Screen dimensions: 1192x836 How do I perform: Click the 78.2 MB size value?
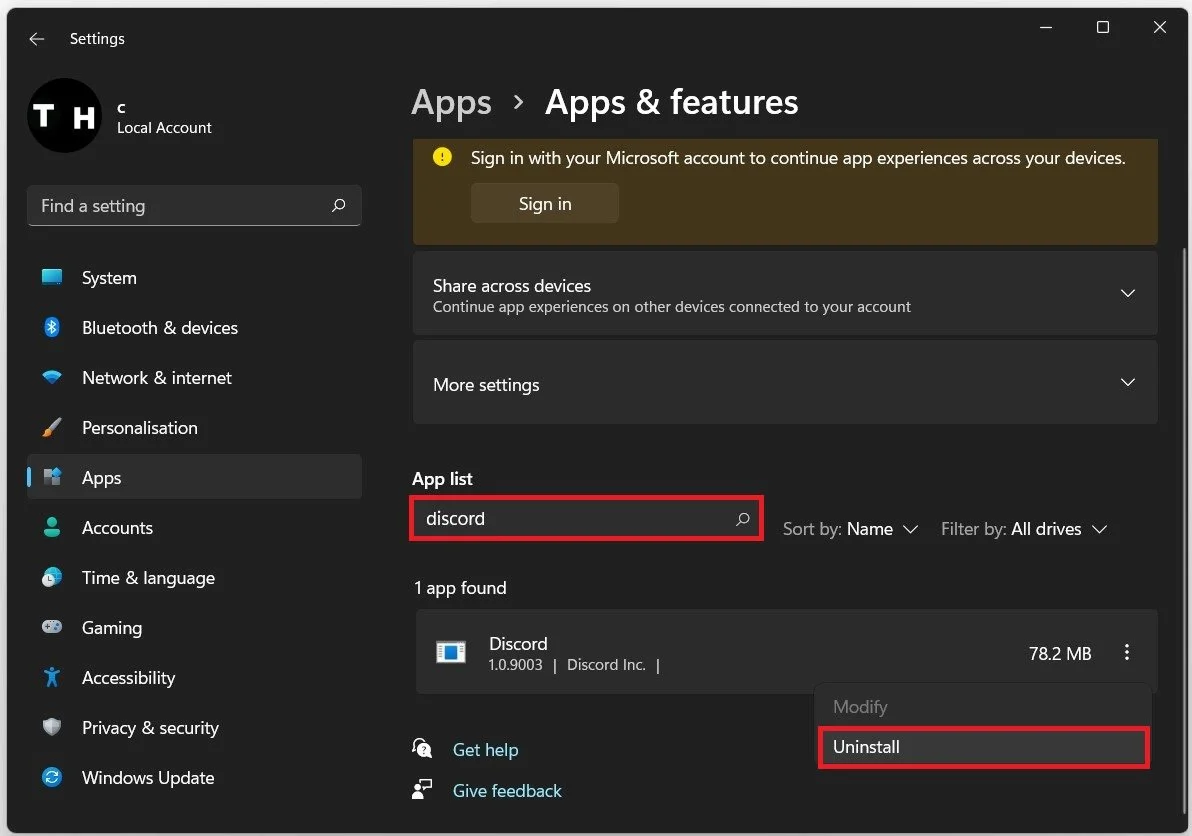click(1060, 654)
